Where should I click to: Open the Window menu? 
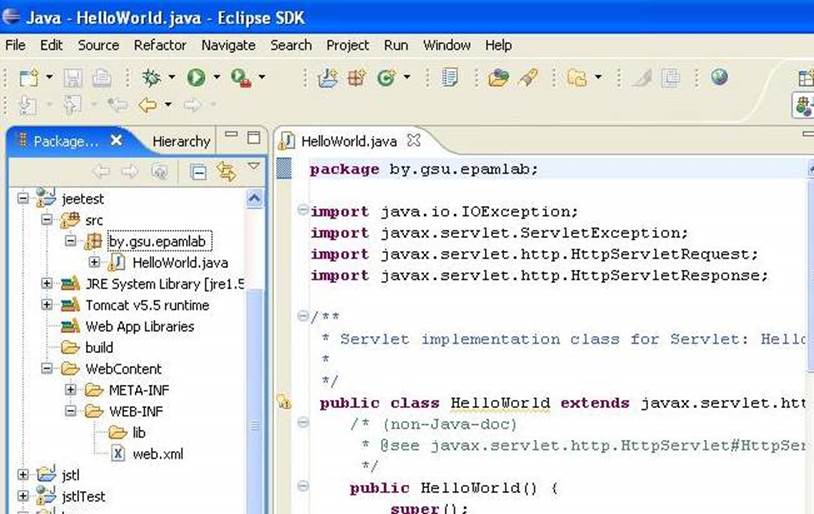pyautogui.click(x=446, y=46)
